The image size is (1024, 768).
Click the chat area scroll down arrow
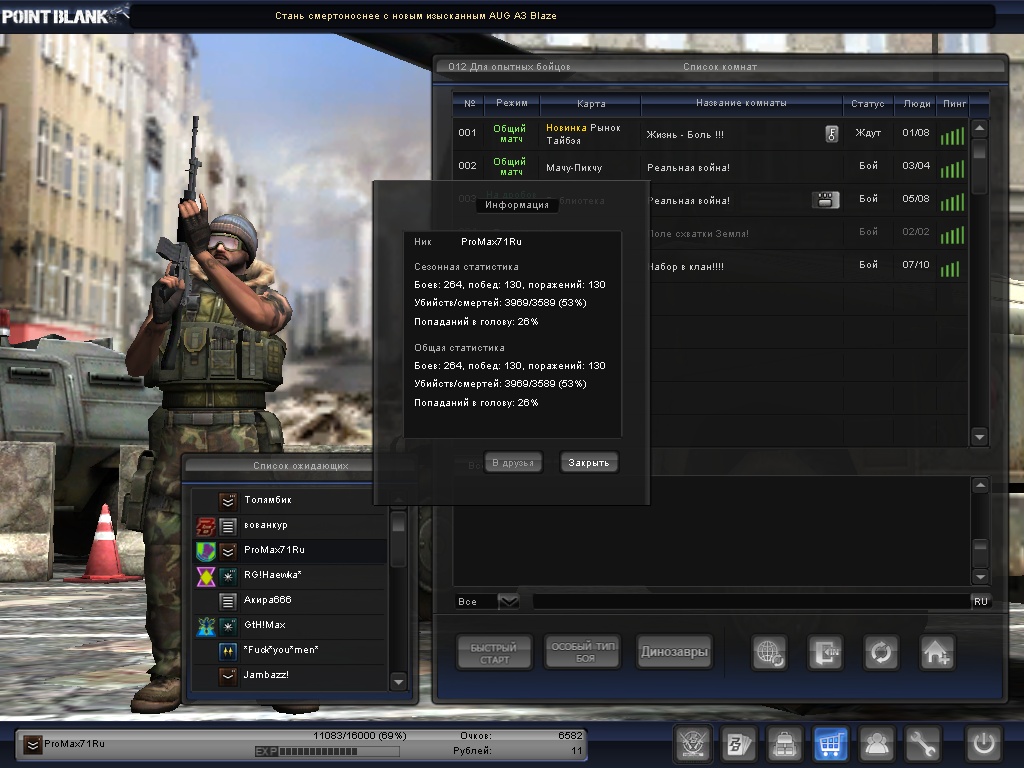pos(980,576)
